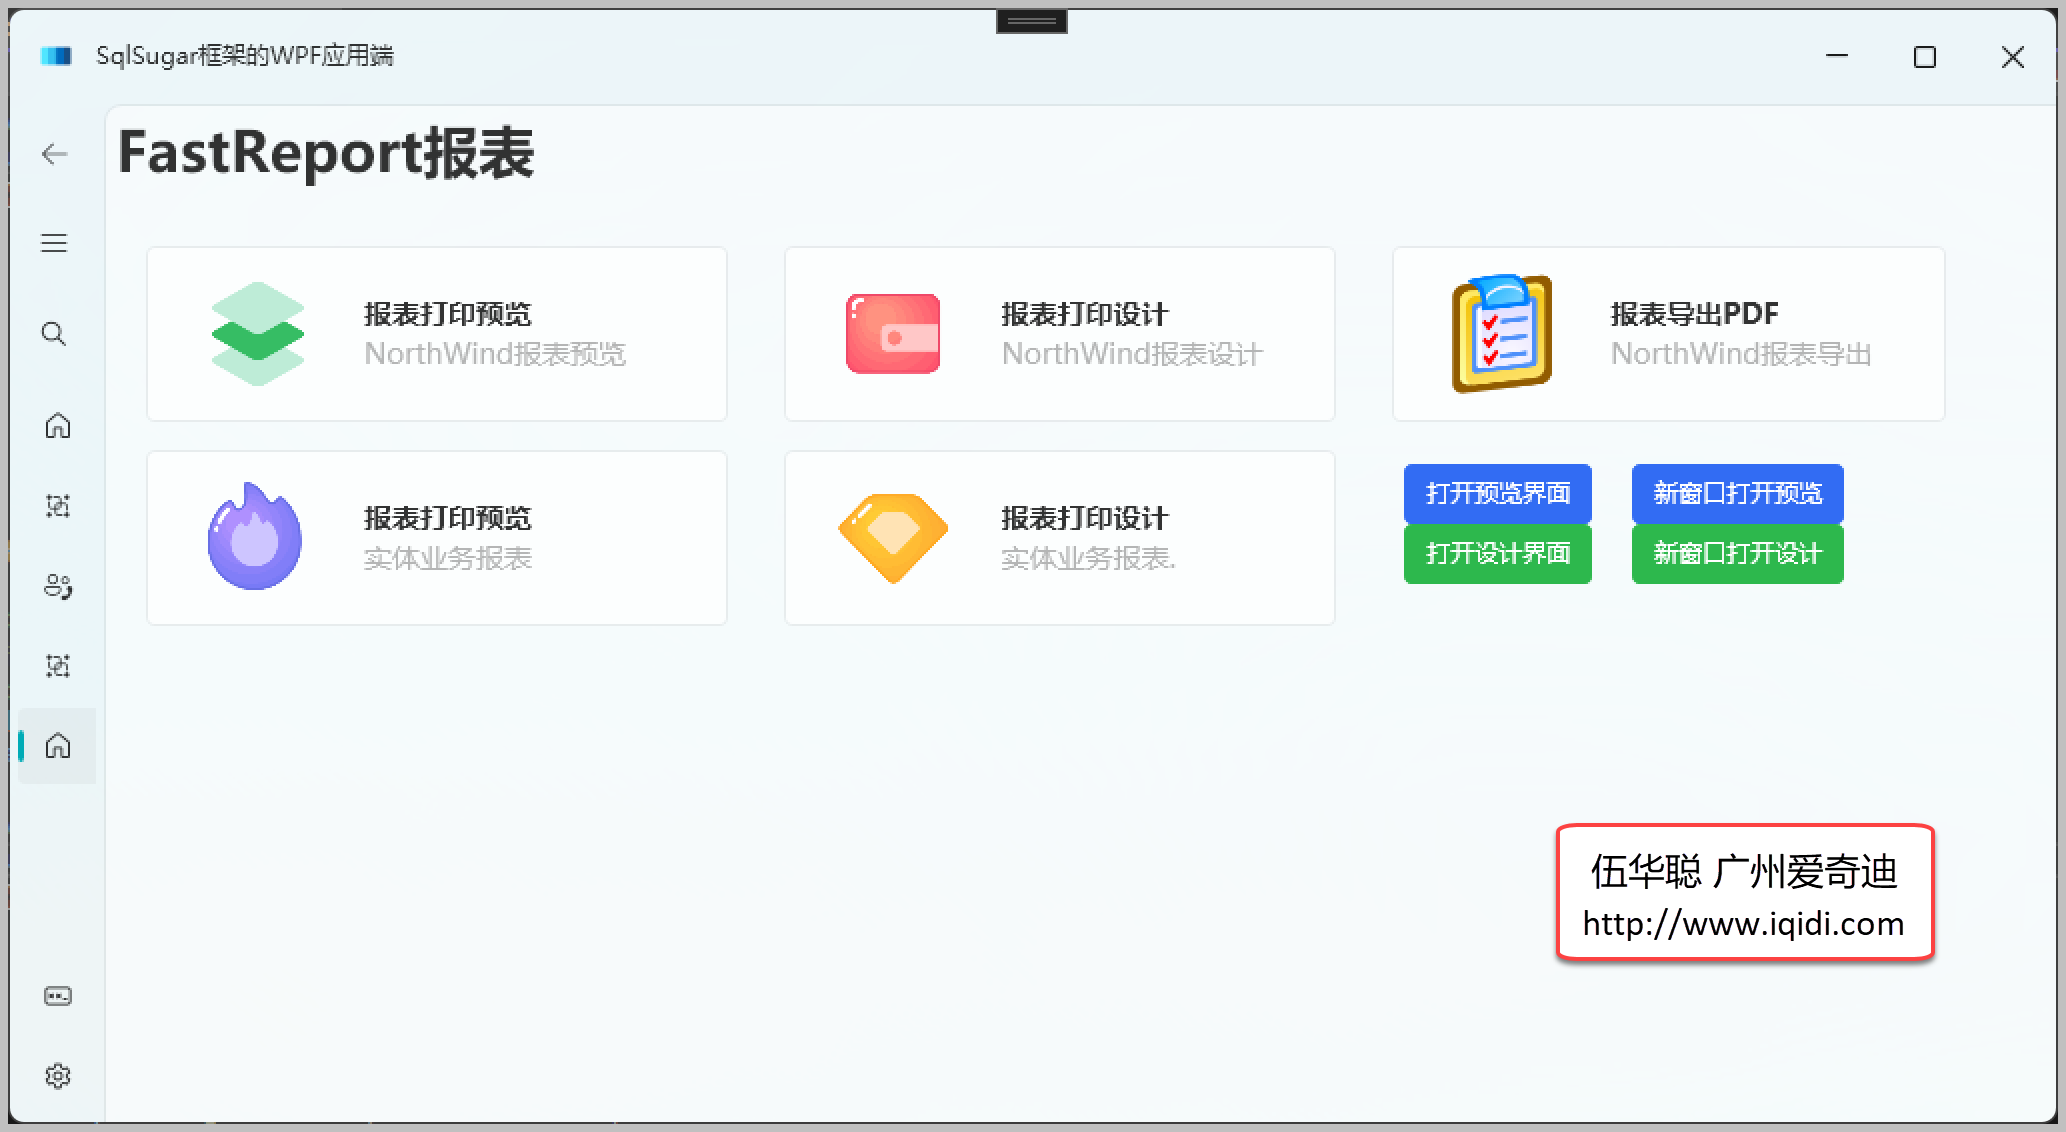
Task: Open the selection-frame icon just above the people icon
Action: [x=58, y=506]
